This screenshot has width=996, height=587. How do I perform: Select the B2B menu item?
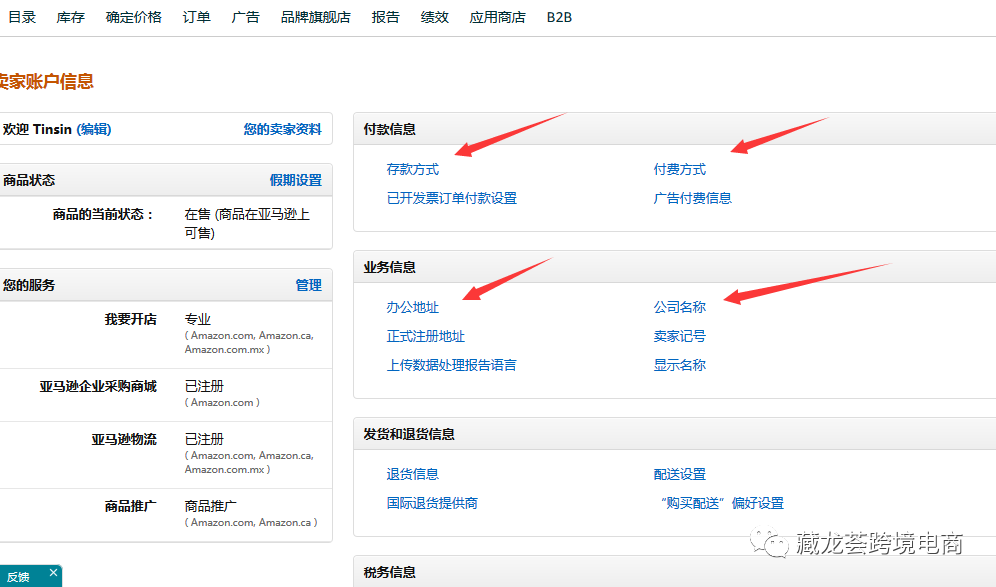559,16
